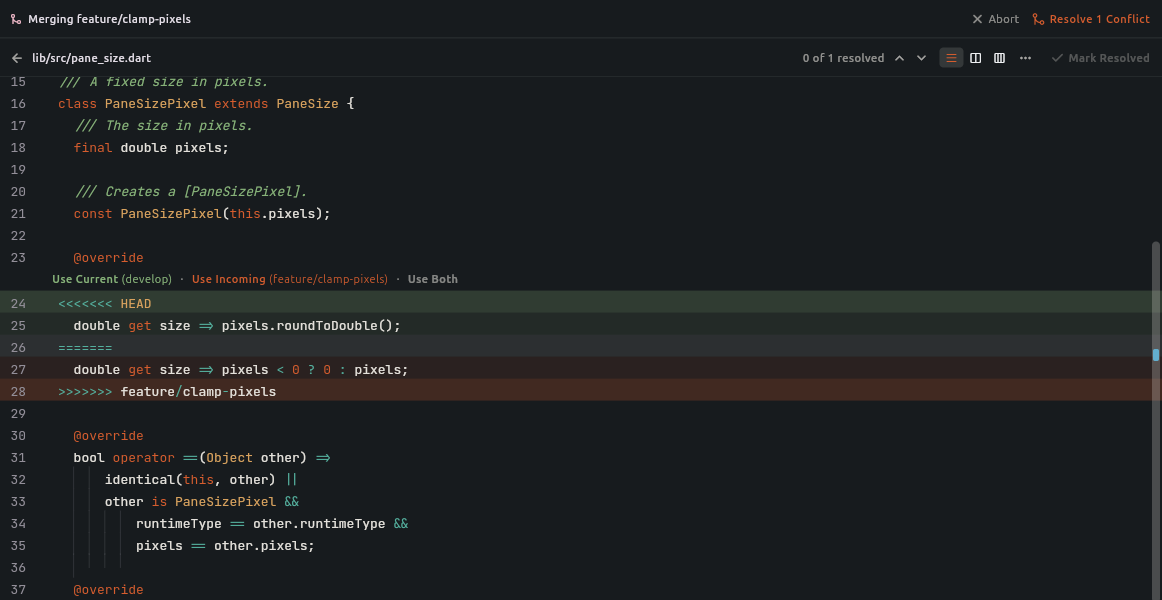Click the '=======' separator line
This screenshot has width=1162, height=600.
point(581,347)
